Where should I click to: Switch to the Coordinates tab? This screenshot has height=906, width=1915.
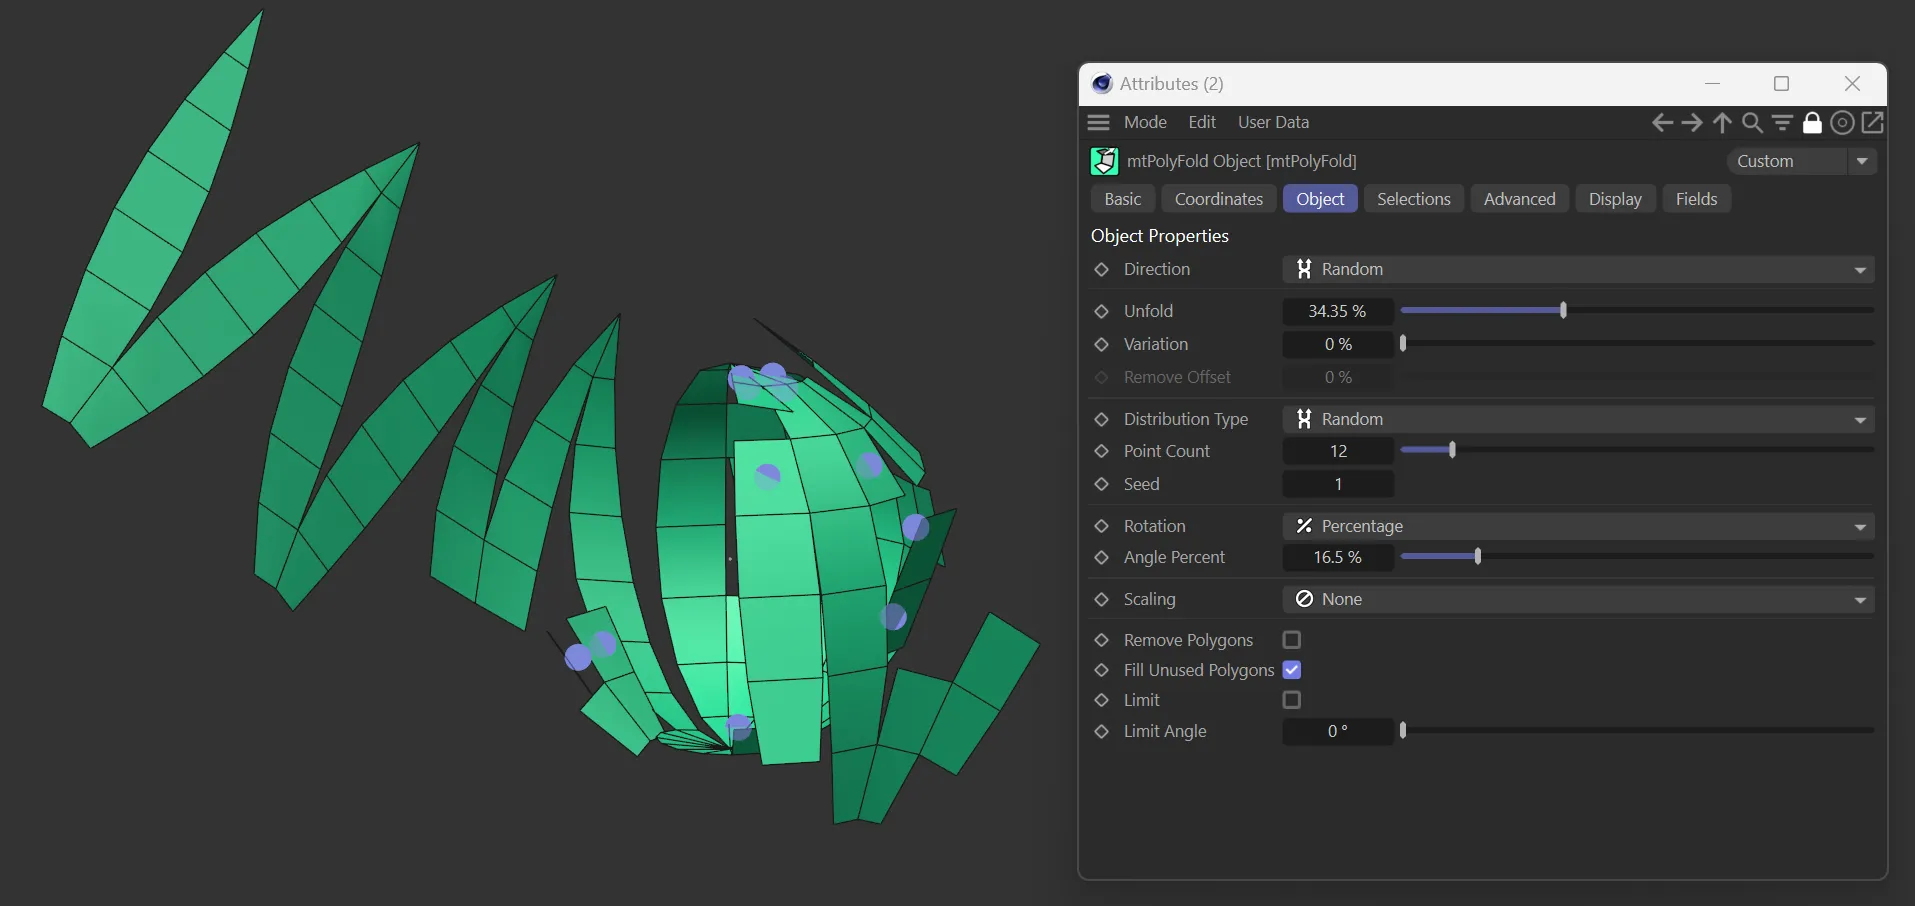(1218, 199)
